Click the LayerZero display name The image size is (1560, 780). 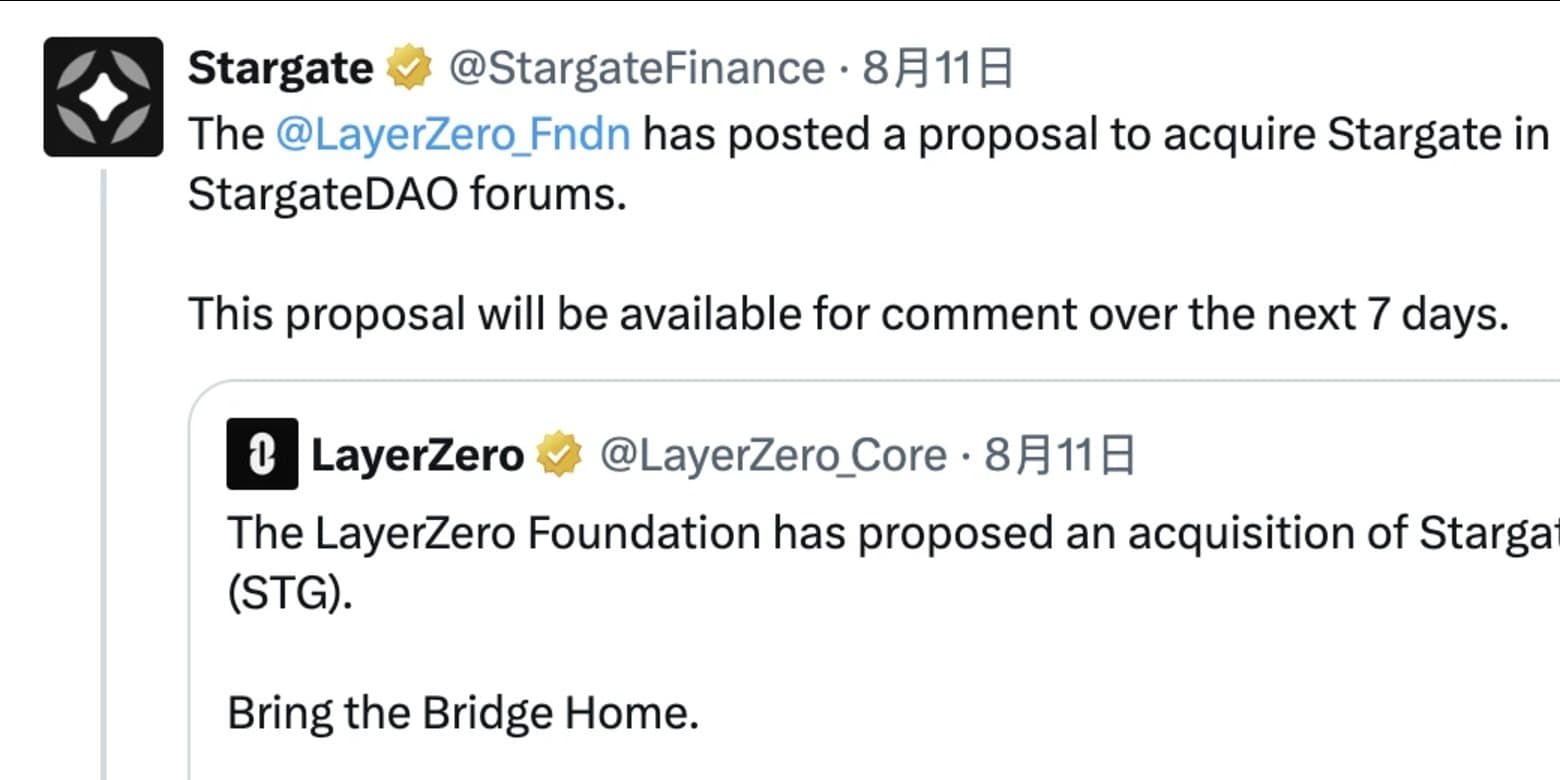click(418, 455)
